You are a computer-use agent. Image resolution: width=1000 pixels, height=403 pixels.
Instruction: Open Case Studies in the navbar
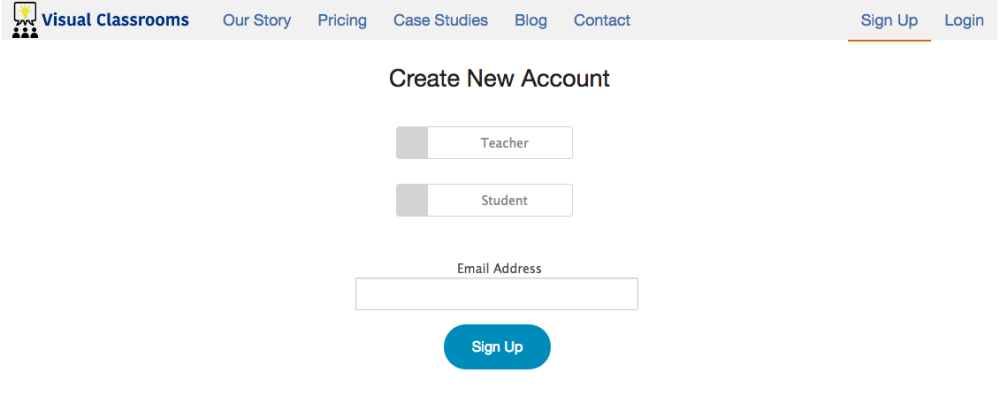click(441, 20)
